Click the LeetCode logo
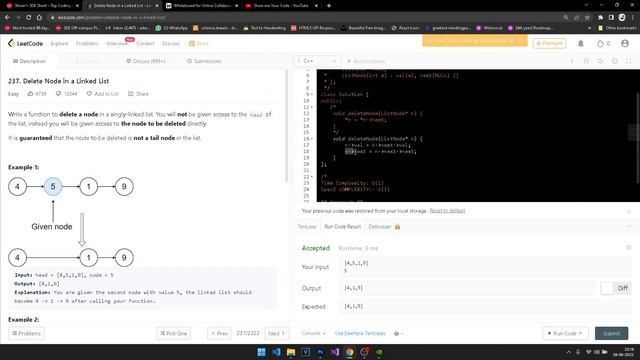Viewport: 640px width, 360px height. pyautogui.click(x=25, y=43)
